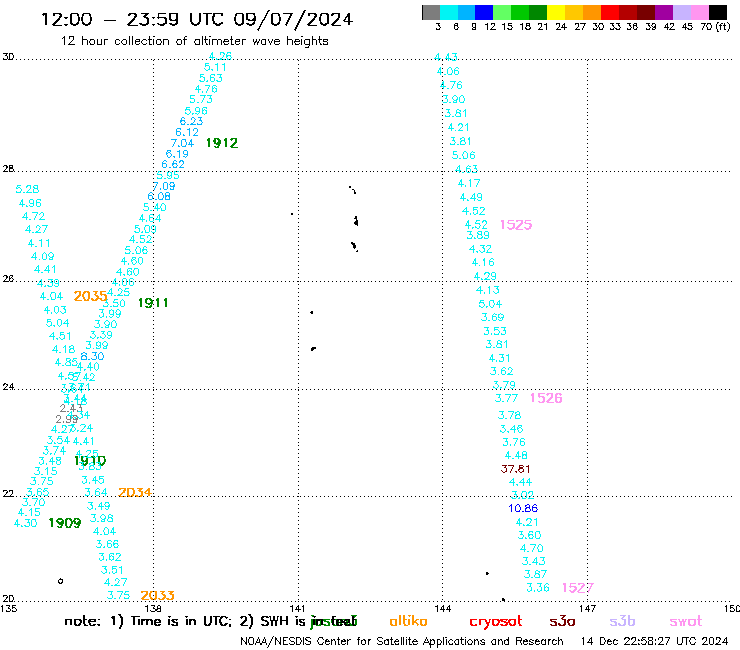
Task: Click the 5.28 wave height value
Action: point(27,189)
